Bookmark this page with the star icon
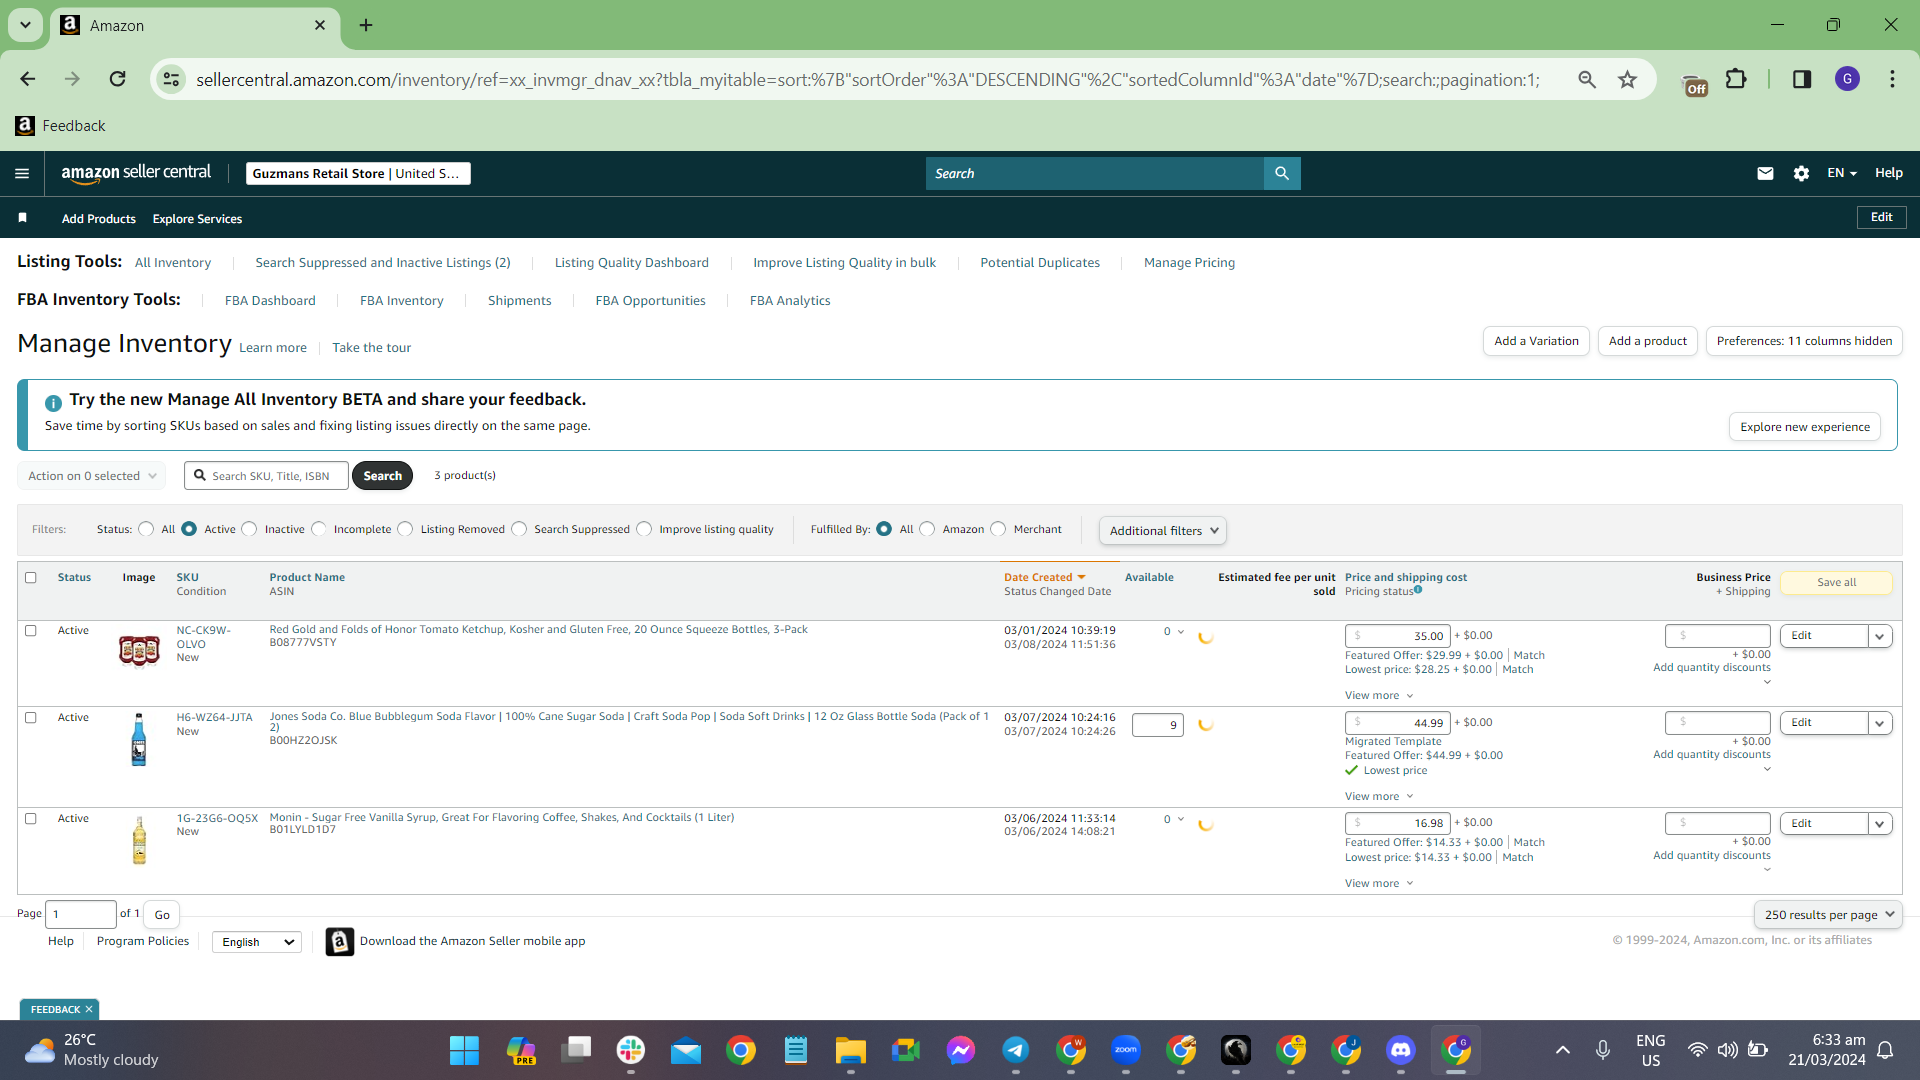1920x1080 pixels. click(1628, 79)
